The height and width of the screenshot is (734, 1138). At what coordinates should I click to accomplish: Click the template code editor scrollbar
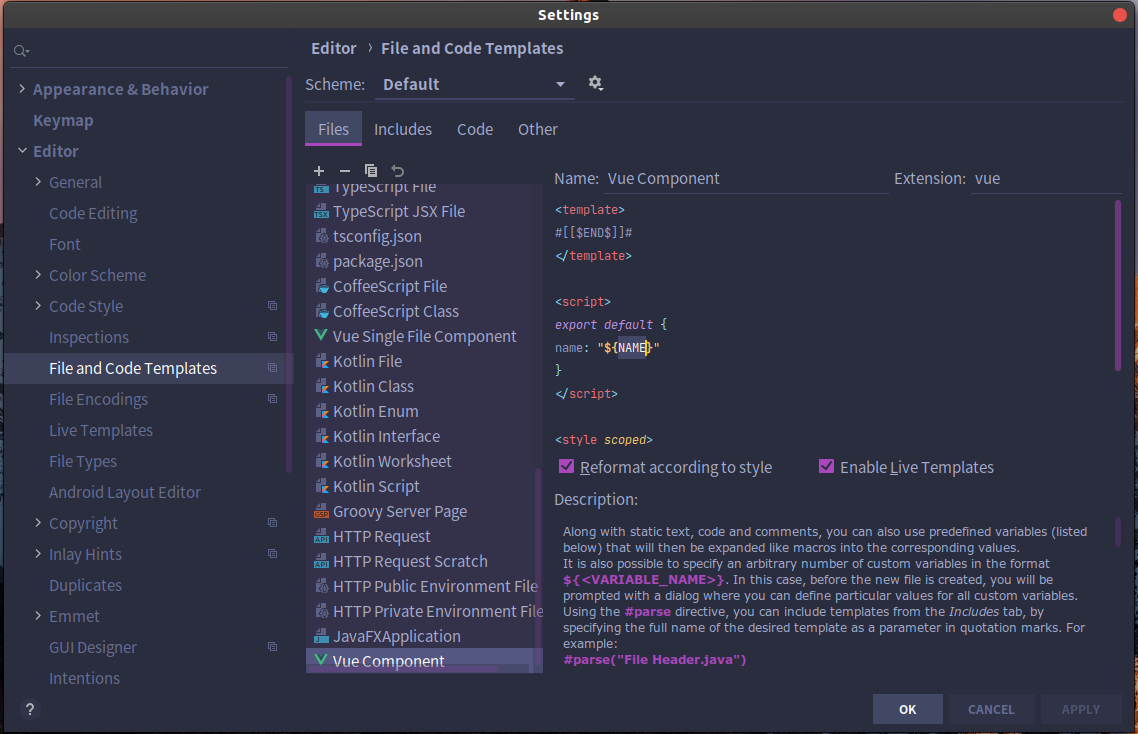click(1118, 286)
